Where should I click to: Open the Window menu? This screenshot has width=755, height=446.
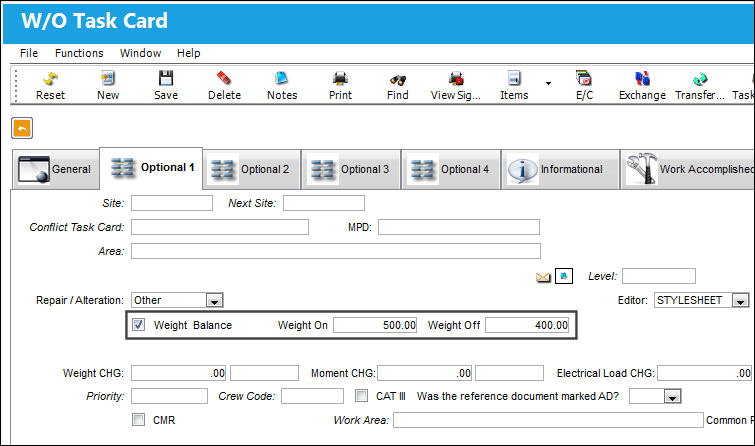(x=140, y=53)
